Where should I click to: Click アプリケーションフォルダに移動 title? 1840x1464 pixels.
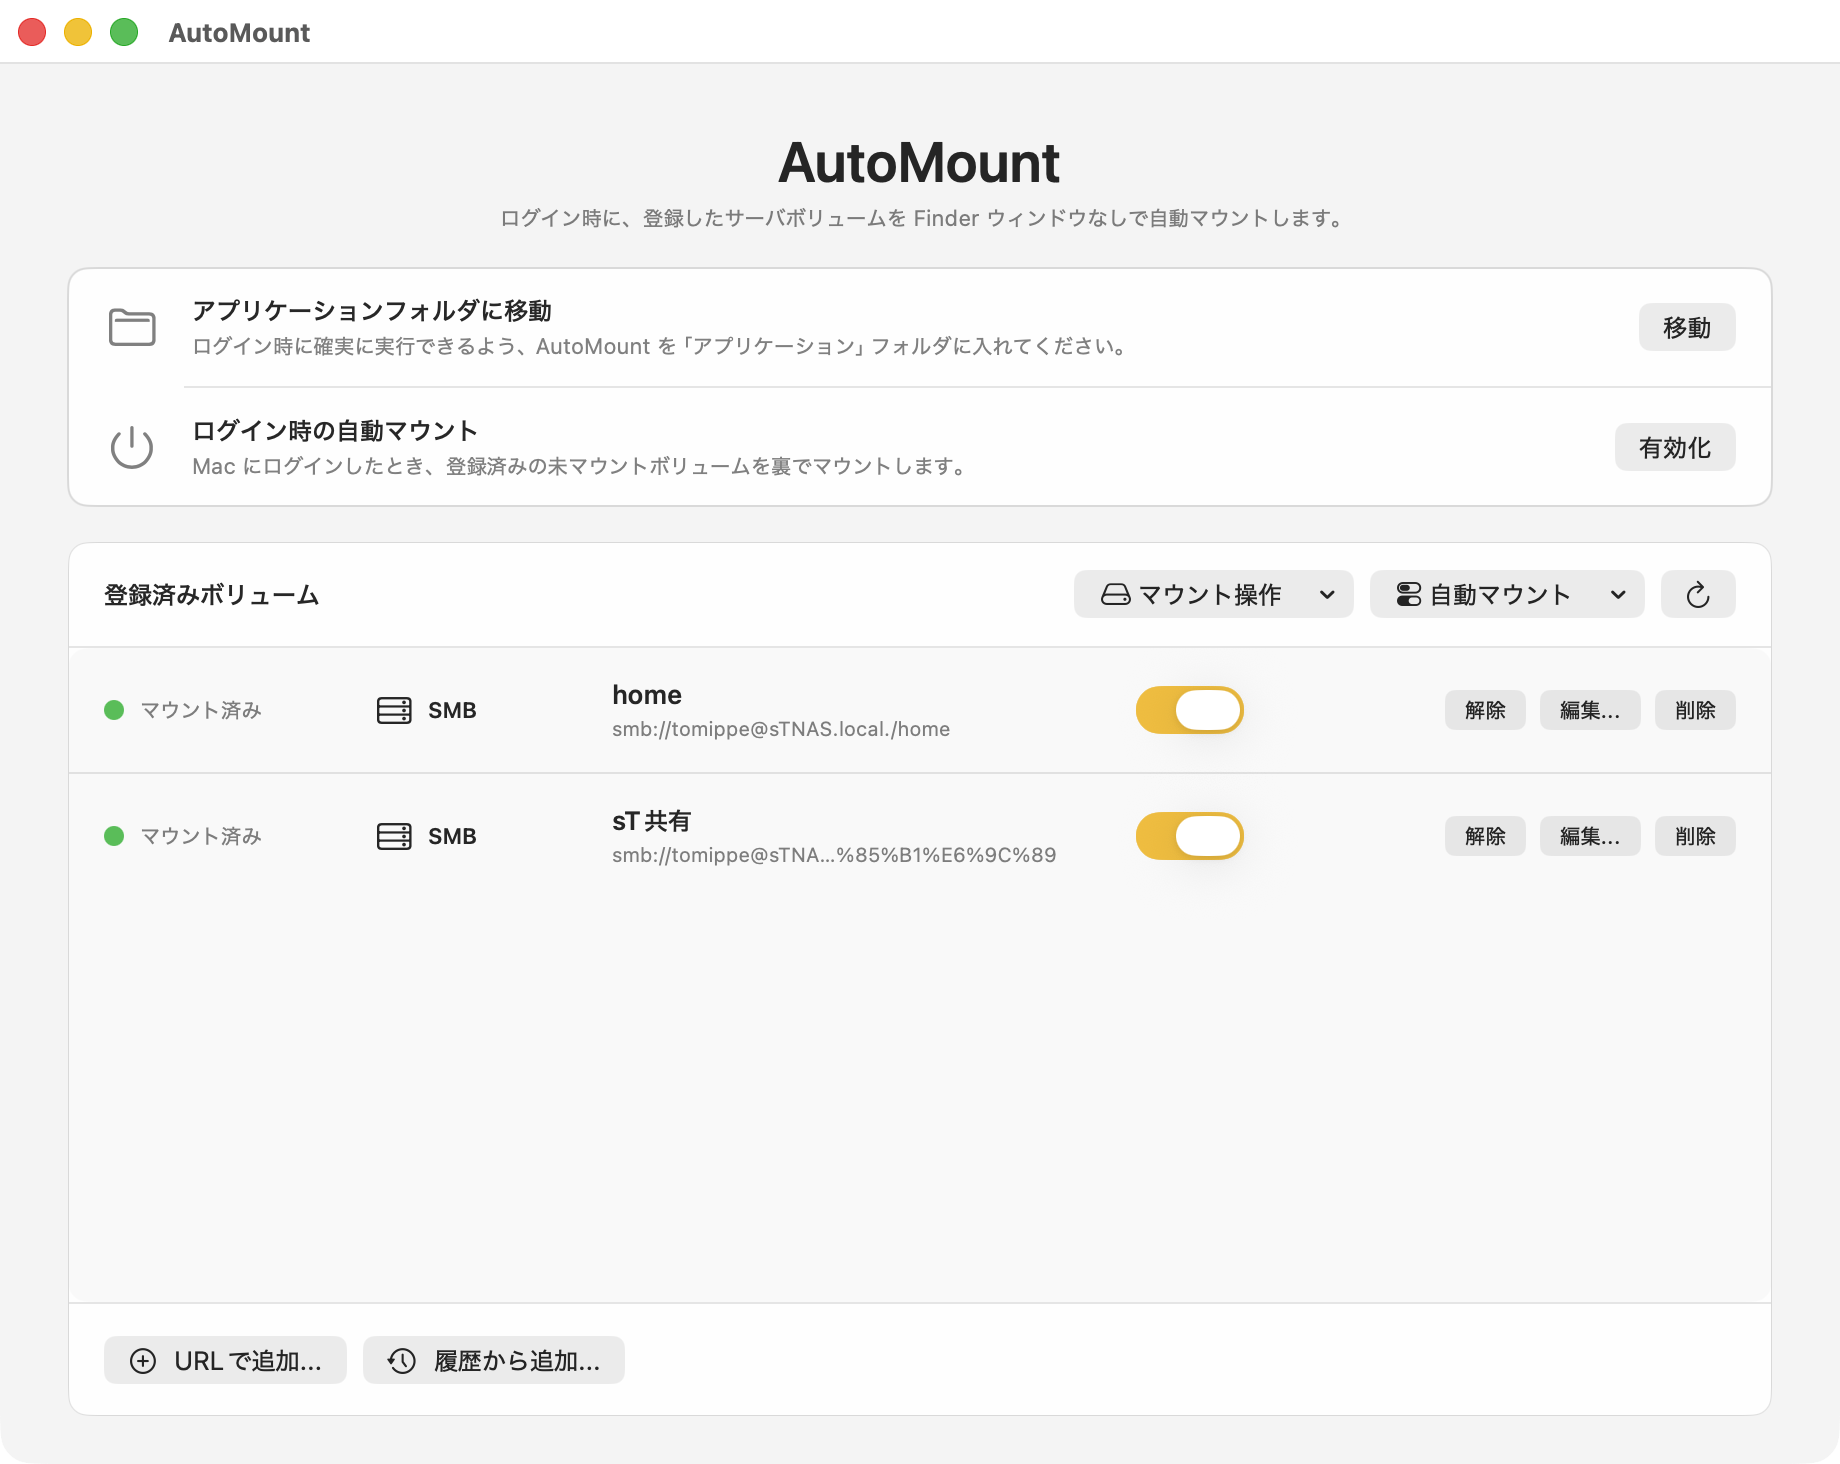pyautogui.click(x=372, y=311)
